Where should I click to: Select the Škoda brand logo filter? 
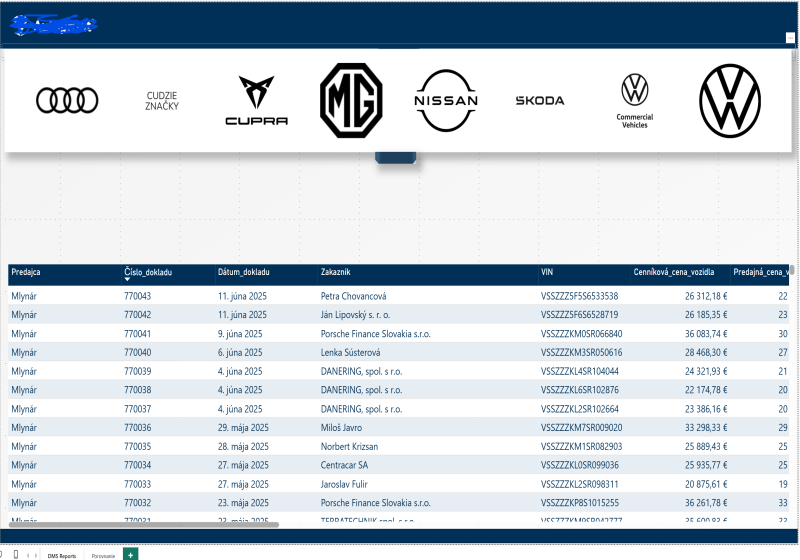click(540, 100)
